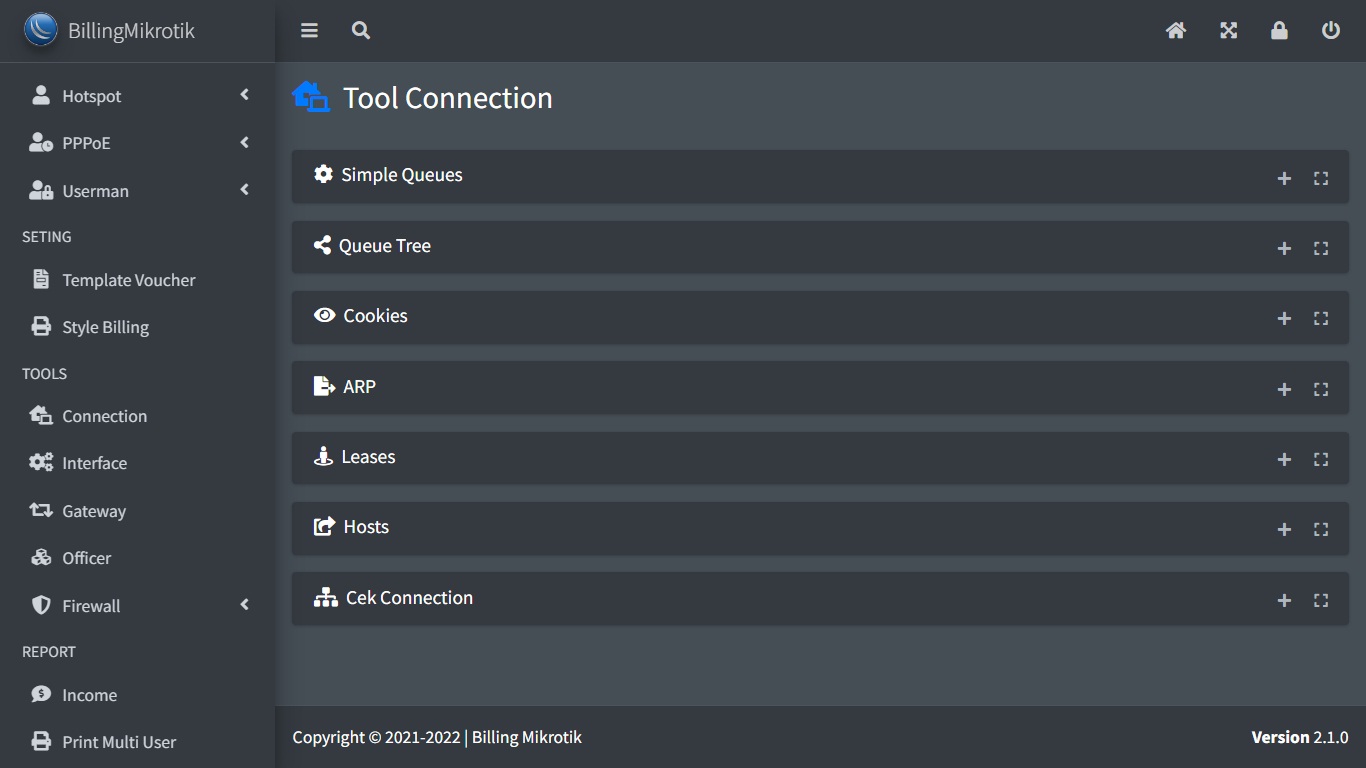Open the search icon in top bar
The height and width of the screenshot is (768, 1366).
click(361, 31)
